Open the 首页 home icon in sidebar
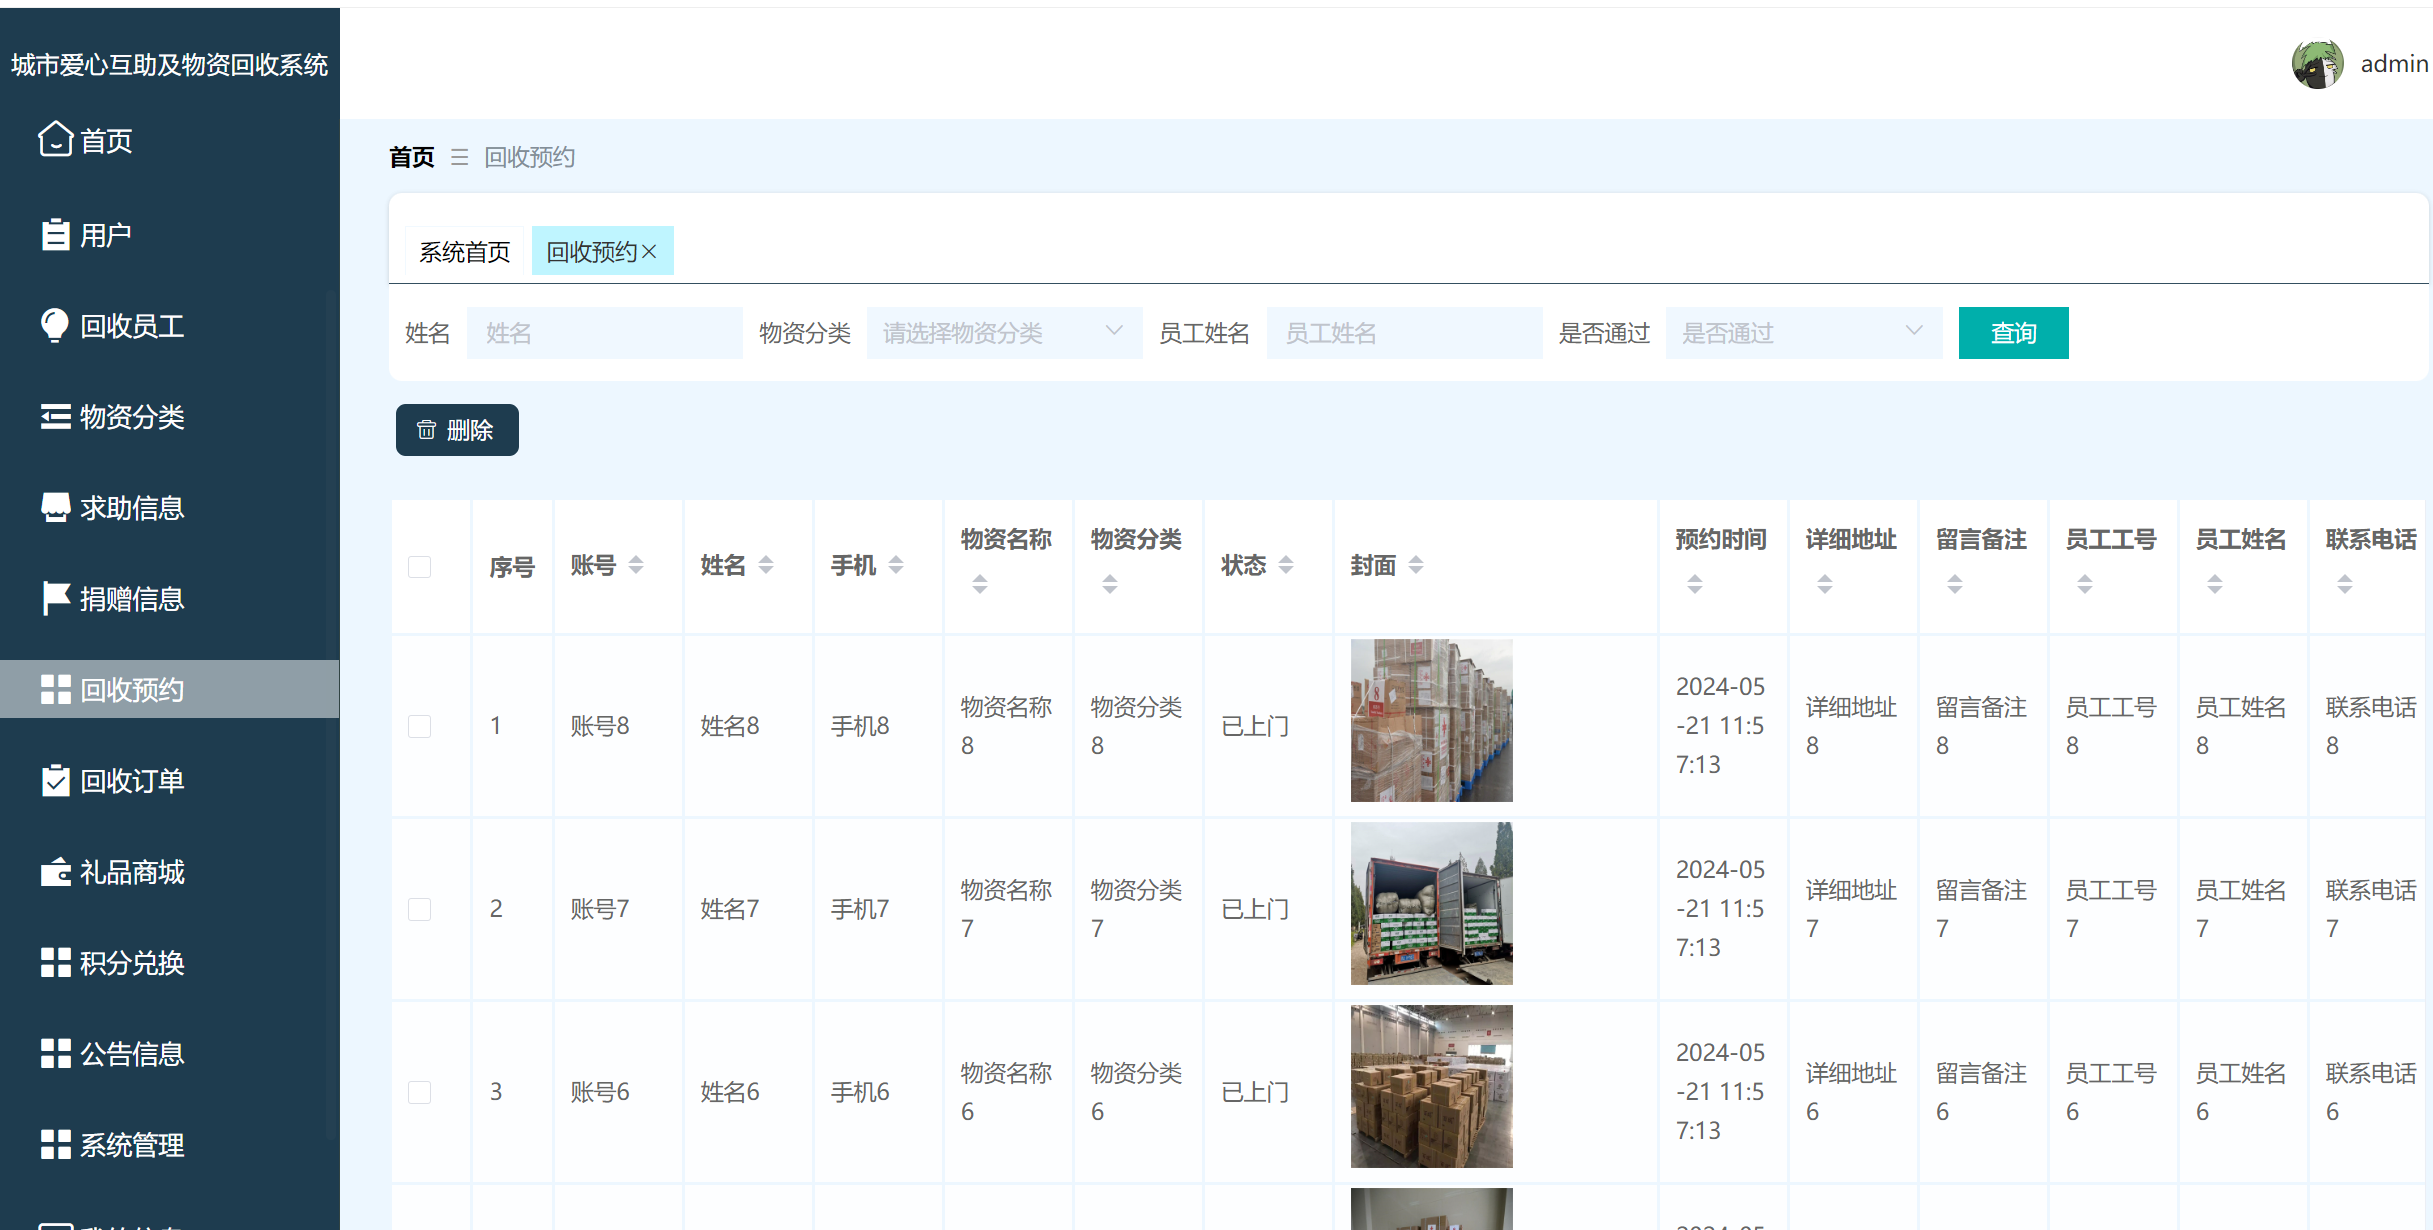2433x1230 pixels. pos(56,140)
